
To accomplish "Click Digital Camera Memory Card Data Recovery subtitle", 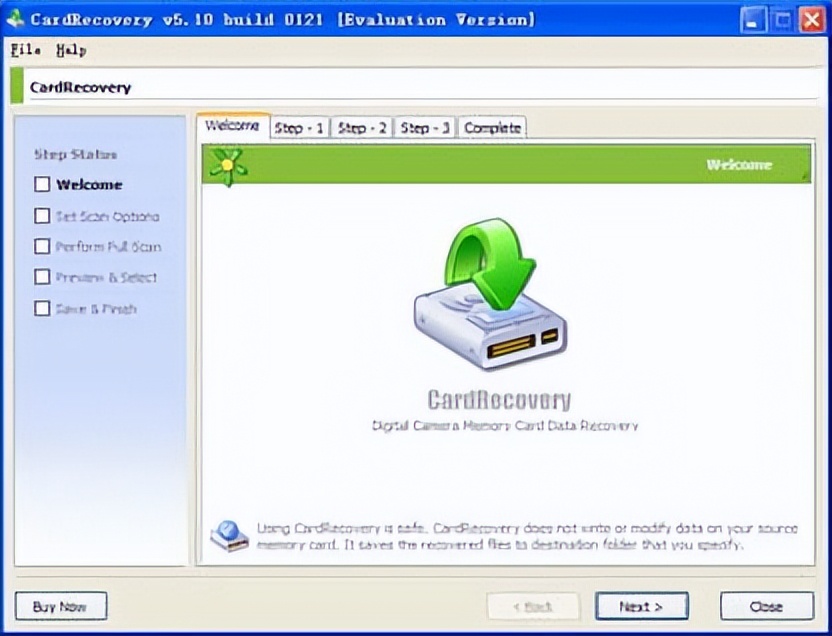I will (x=505, y=425).
